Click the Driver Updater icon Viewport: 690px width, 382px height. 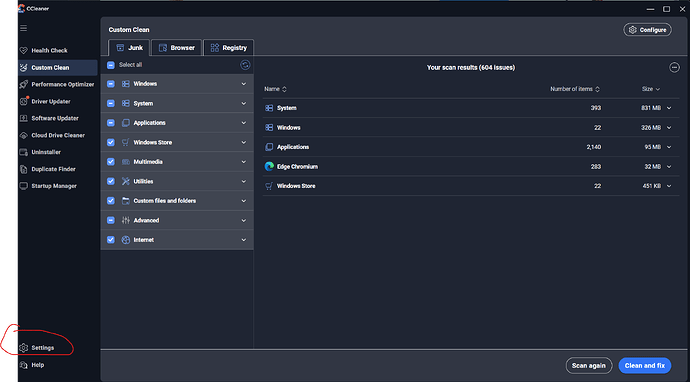pos(24,101)
